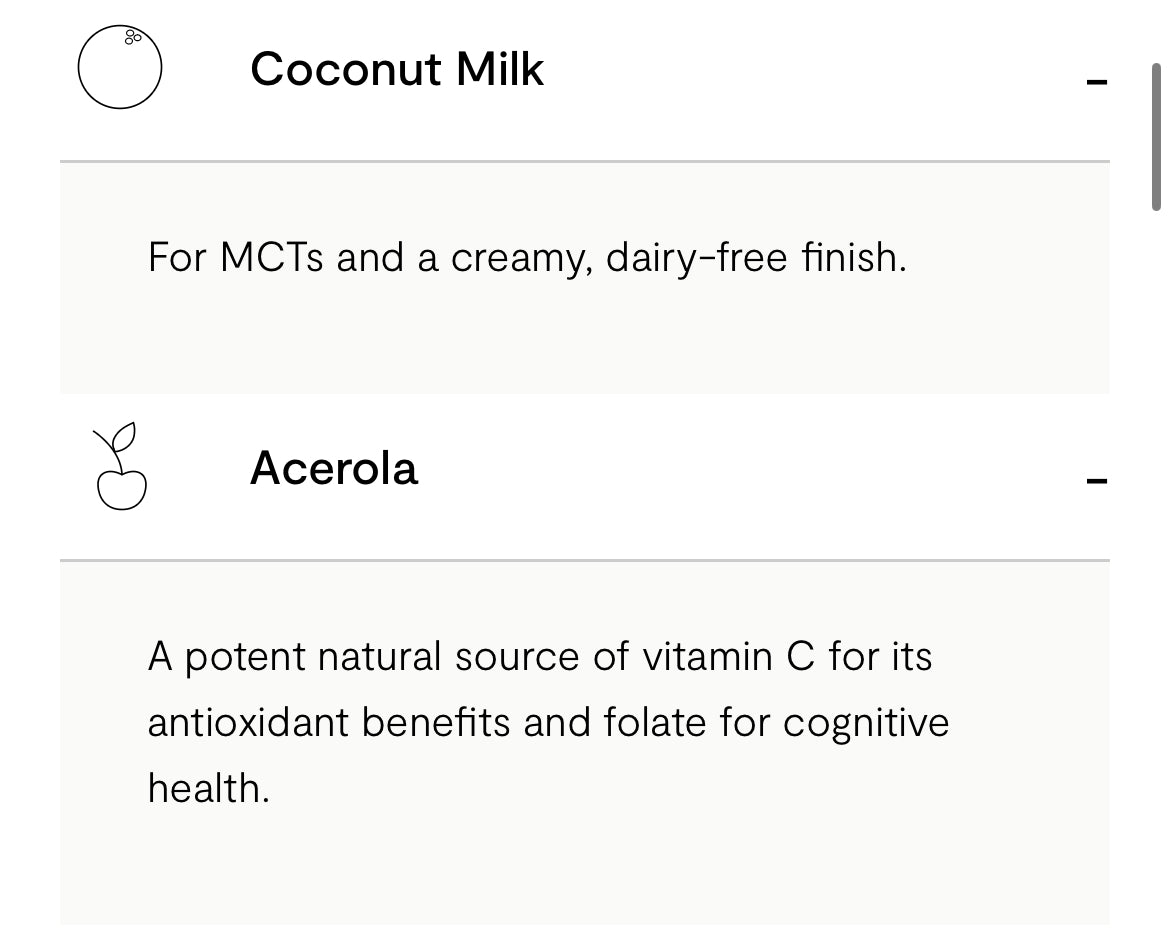
Task: Click the Coconut Milk heading
Action: coord(397,69)
